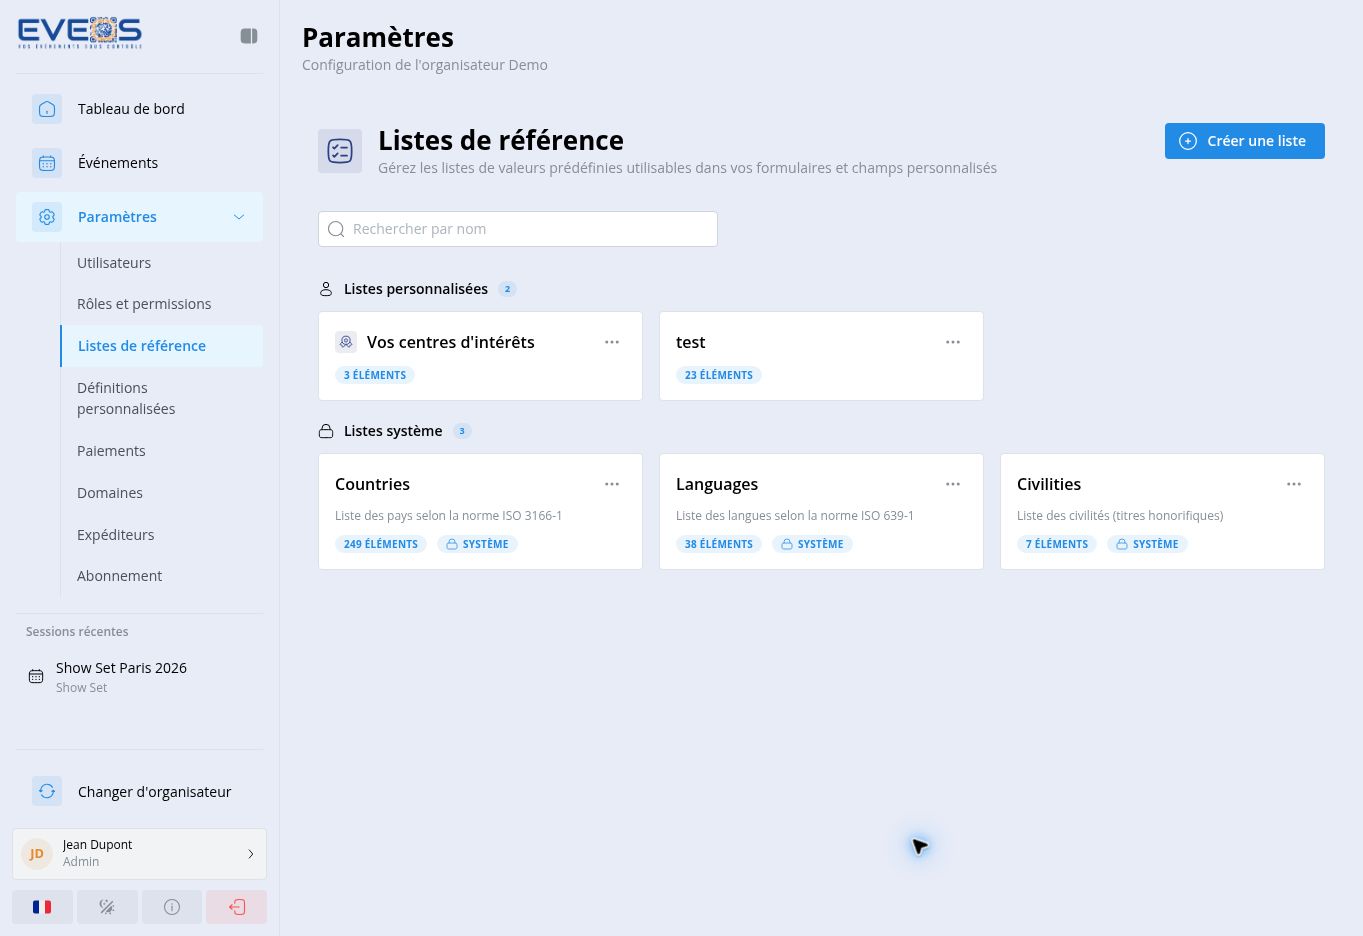Collapse the sidebar with the panel icon
This screenshot has width=1363, height=936.
pos(249,36)
